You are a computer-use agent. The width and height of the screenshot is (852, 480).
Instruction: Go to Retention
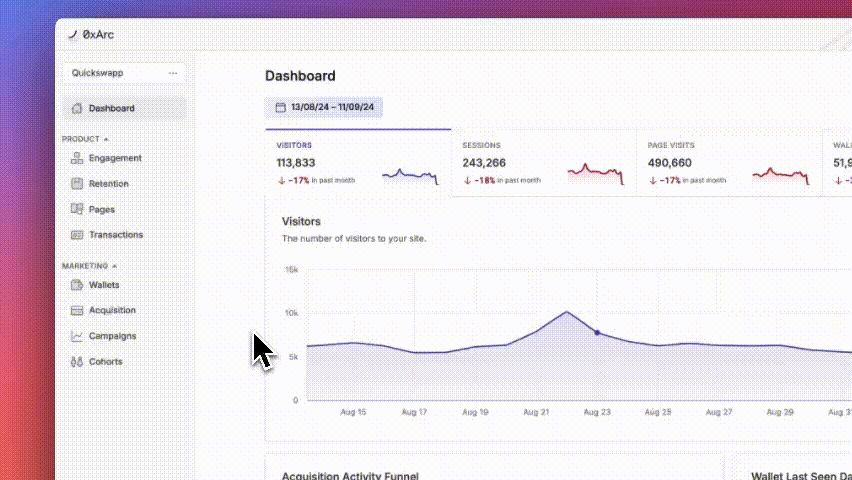point(109,184)
